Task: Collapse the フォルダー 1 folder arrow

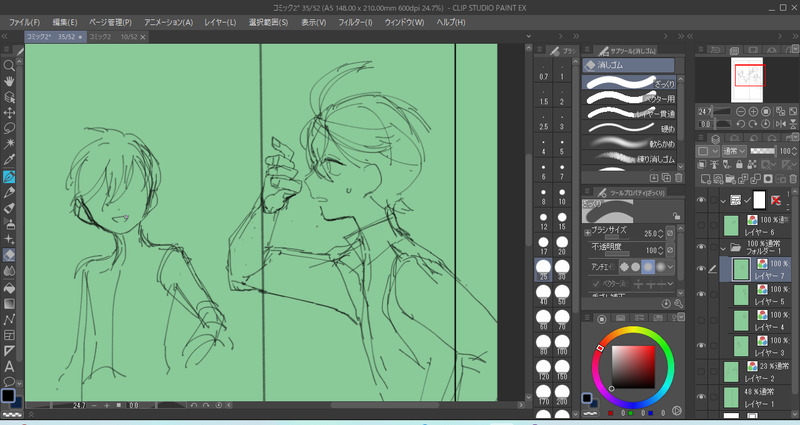Action: 723,248
